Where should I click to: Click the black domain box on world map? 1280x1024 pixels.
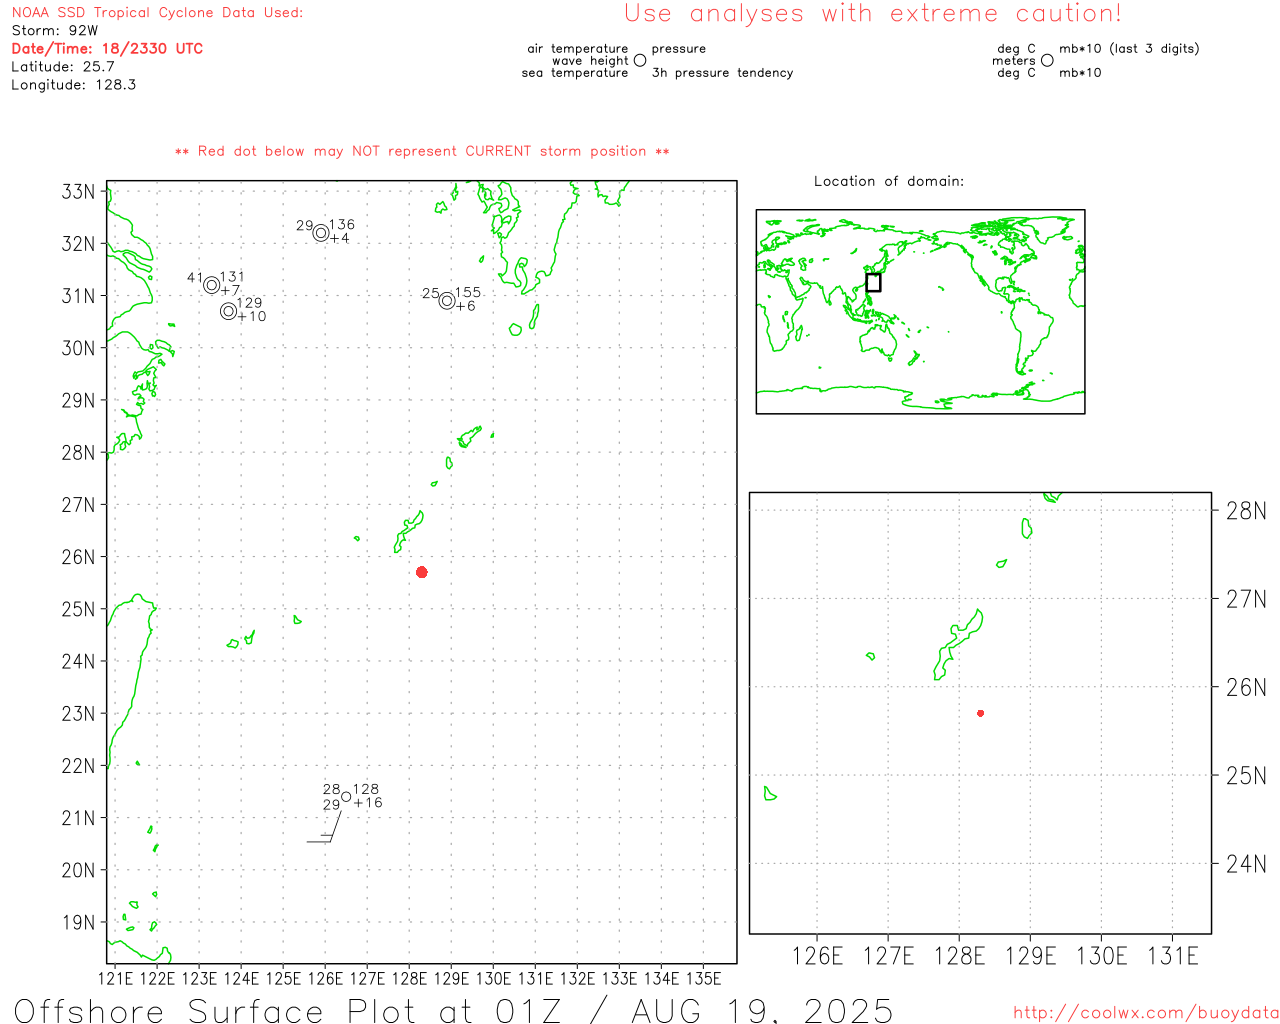[x=873, y=282]
